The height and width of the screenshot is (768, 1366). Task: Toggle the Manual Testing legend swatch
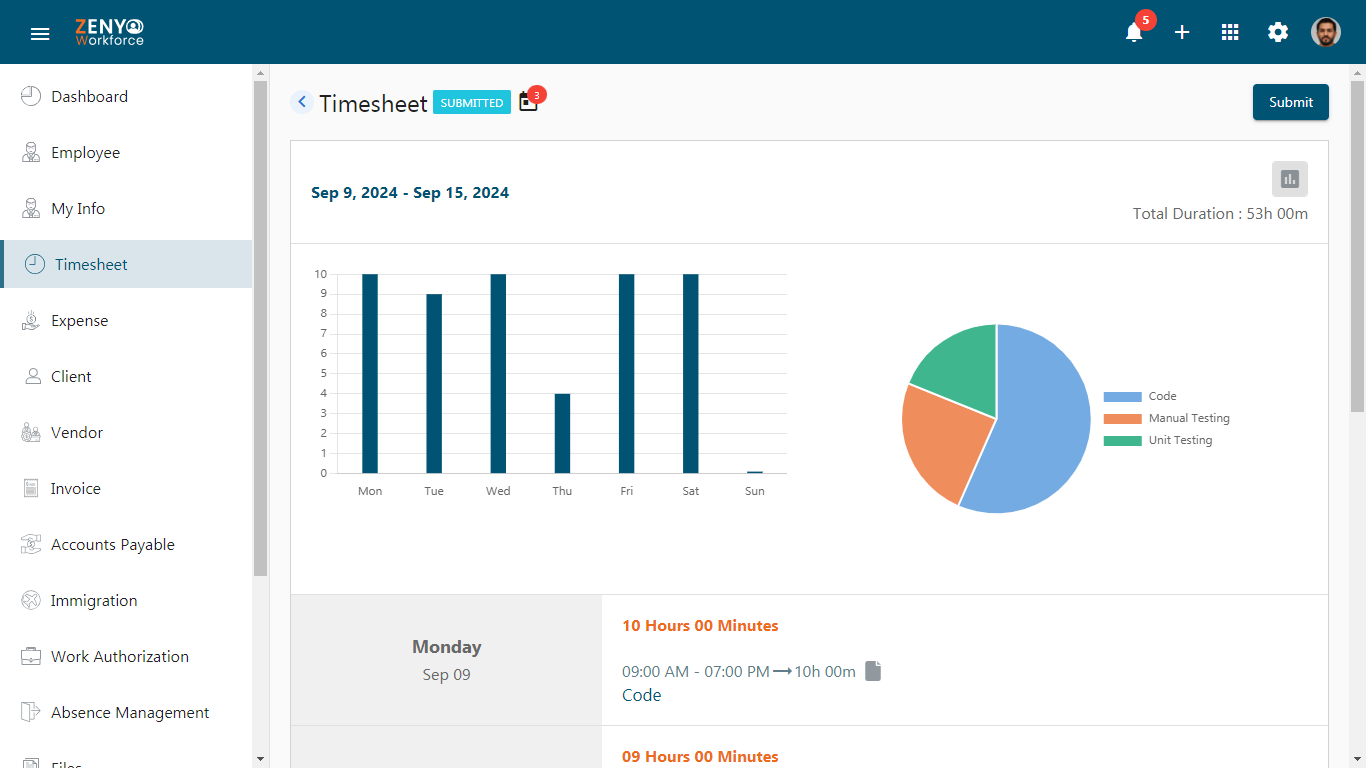point(1122,419)
